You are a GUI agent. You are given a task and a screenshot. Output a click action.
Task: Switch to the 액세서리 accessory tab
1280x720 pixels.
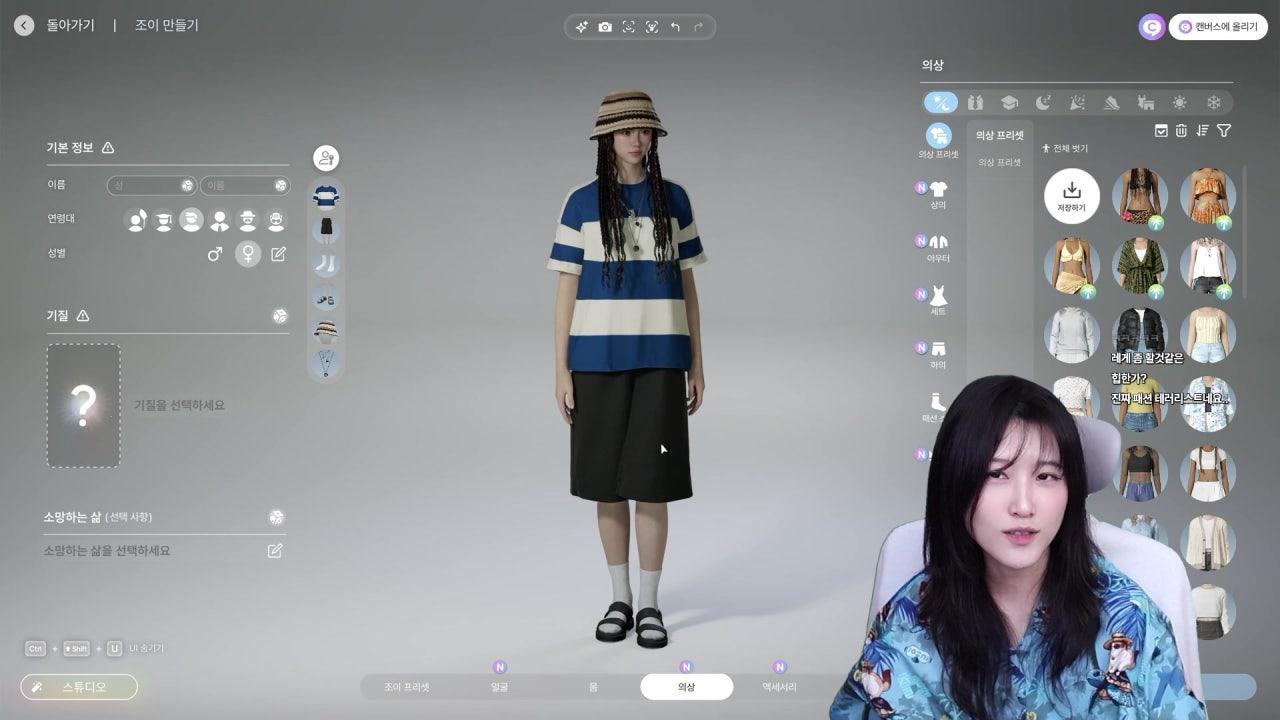pos(780,687)
